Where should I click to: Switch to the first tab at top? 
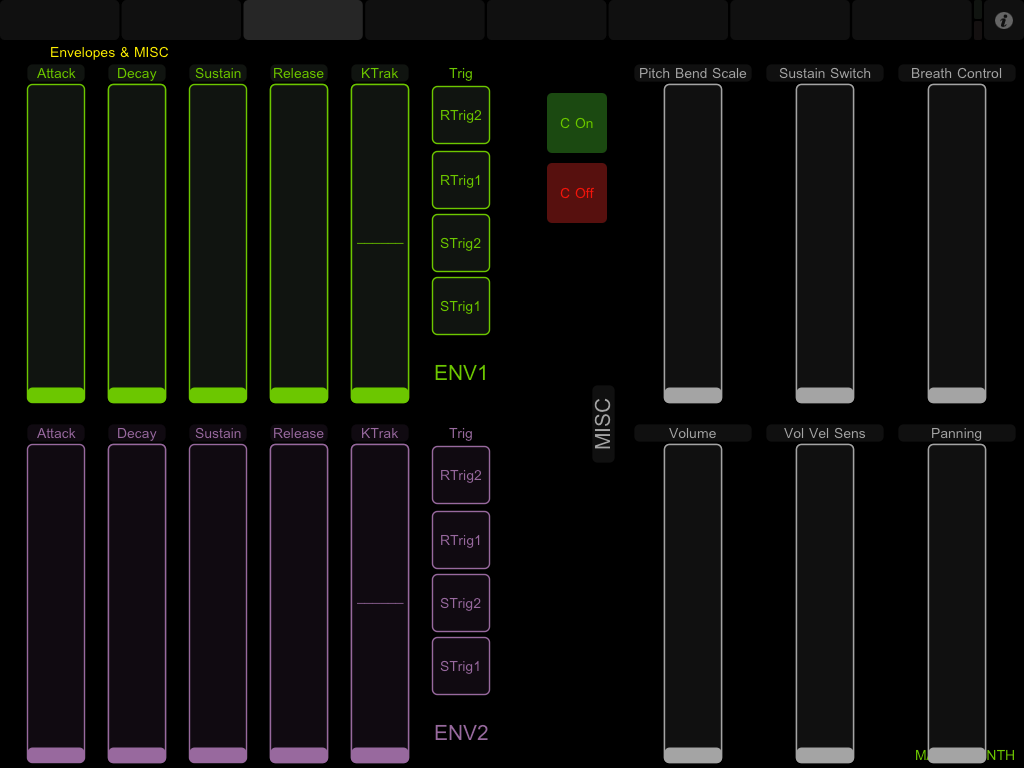click(x=60, y=19)
